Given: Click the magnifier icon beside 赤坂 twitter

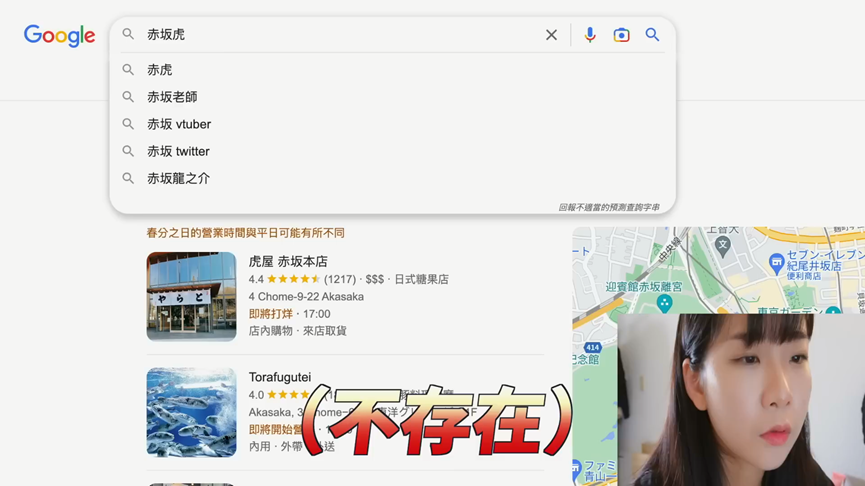Looking at the screenshot, I should (128, 151).
